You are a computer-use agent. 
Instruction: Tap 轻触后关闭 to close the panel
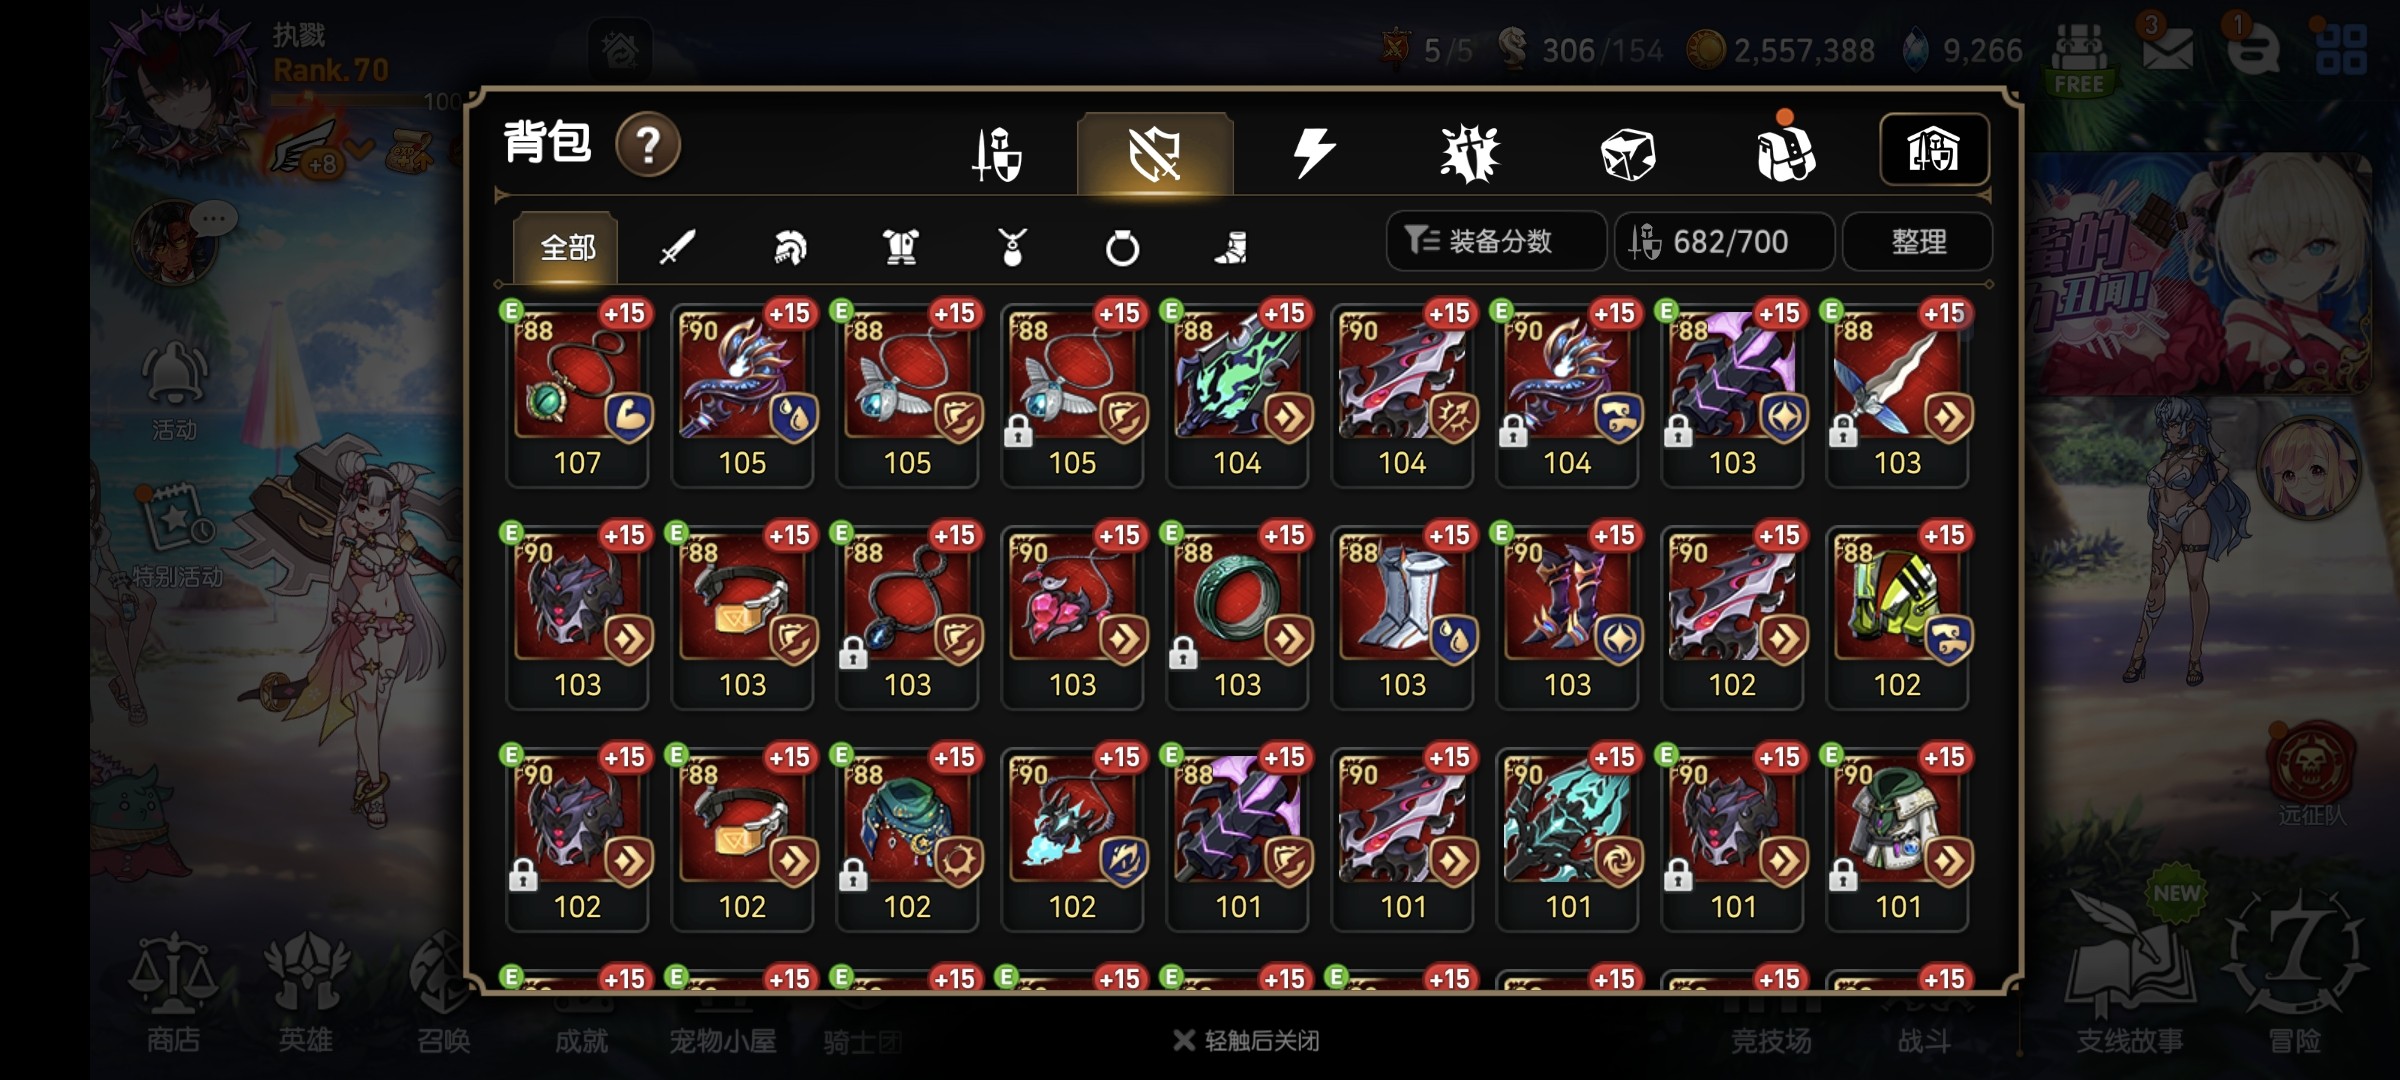[x=1246, y=1041]
